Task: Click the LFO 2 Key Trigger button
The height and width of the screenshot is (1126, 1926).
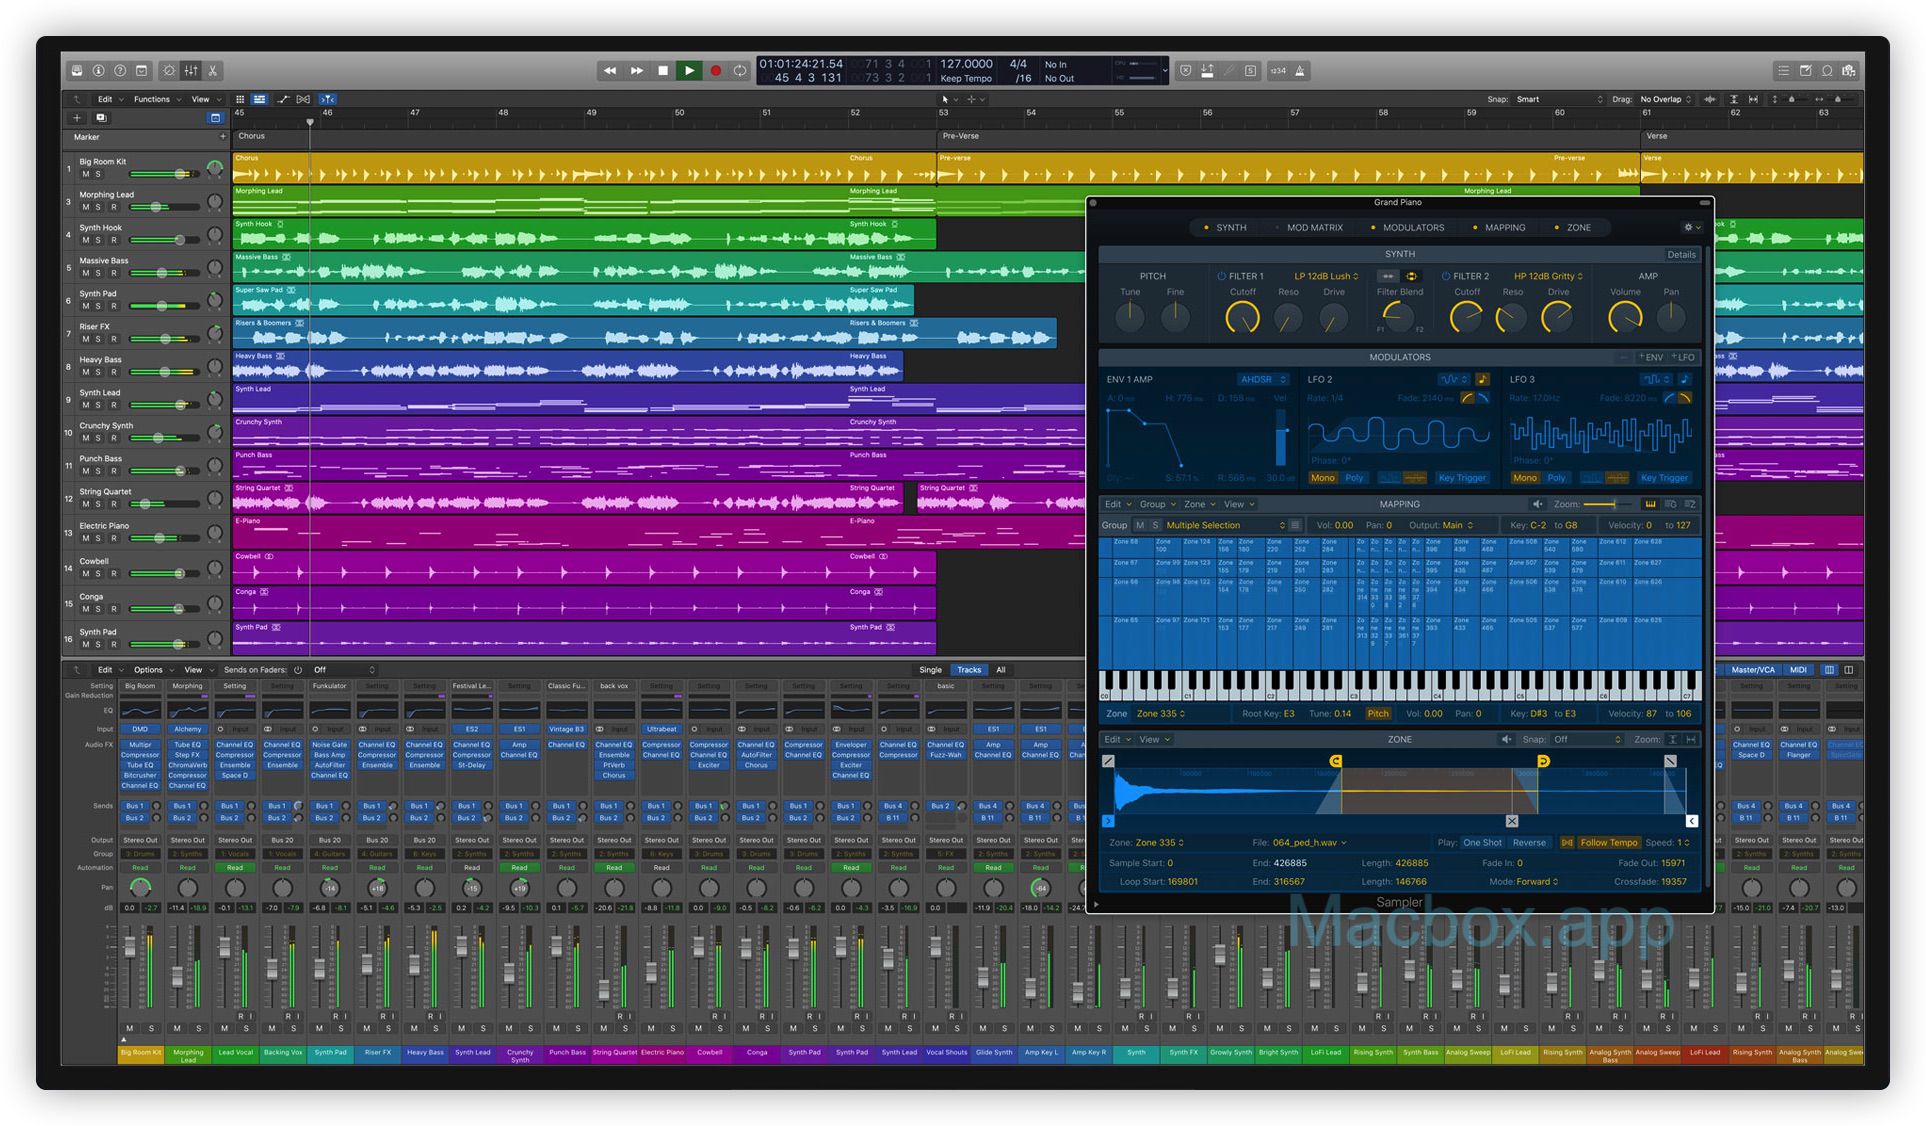Action: (x=1461, y=478)
